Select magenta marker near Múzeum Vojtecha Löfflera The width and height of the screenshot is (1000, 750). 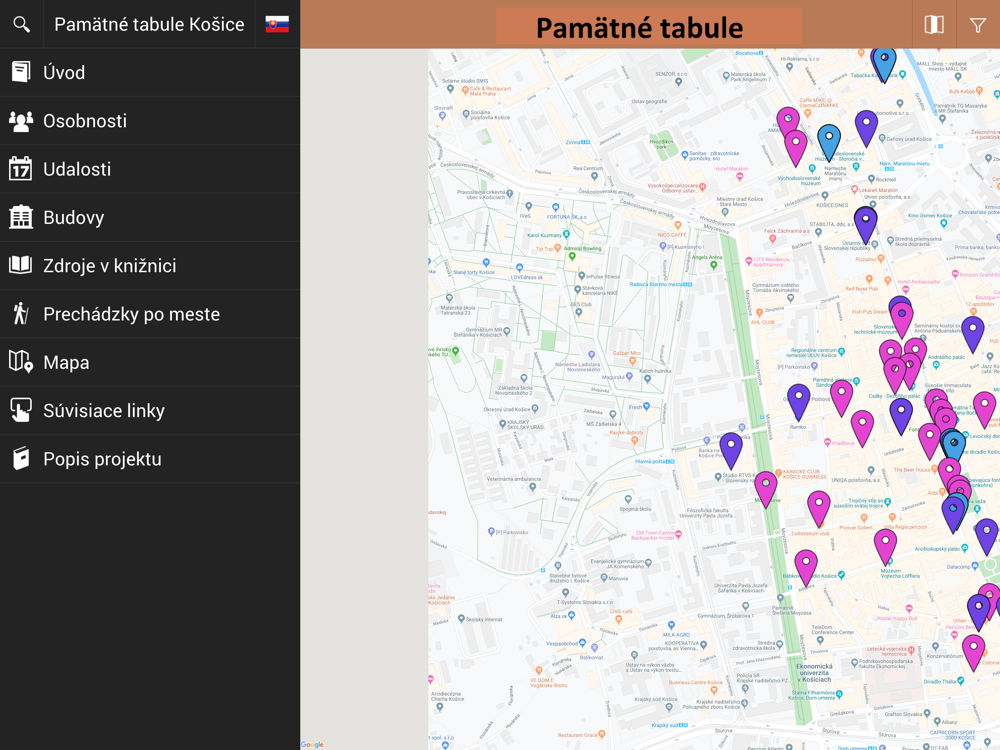pos(885,546)
